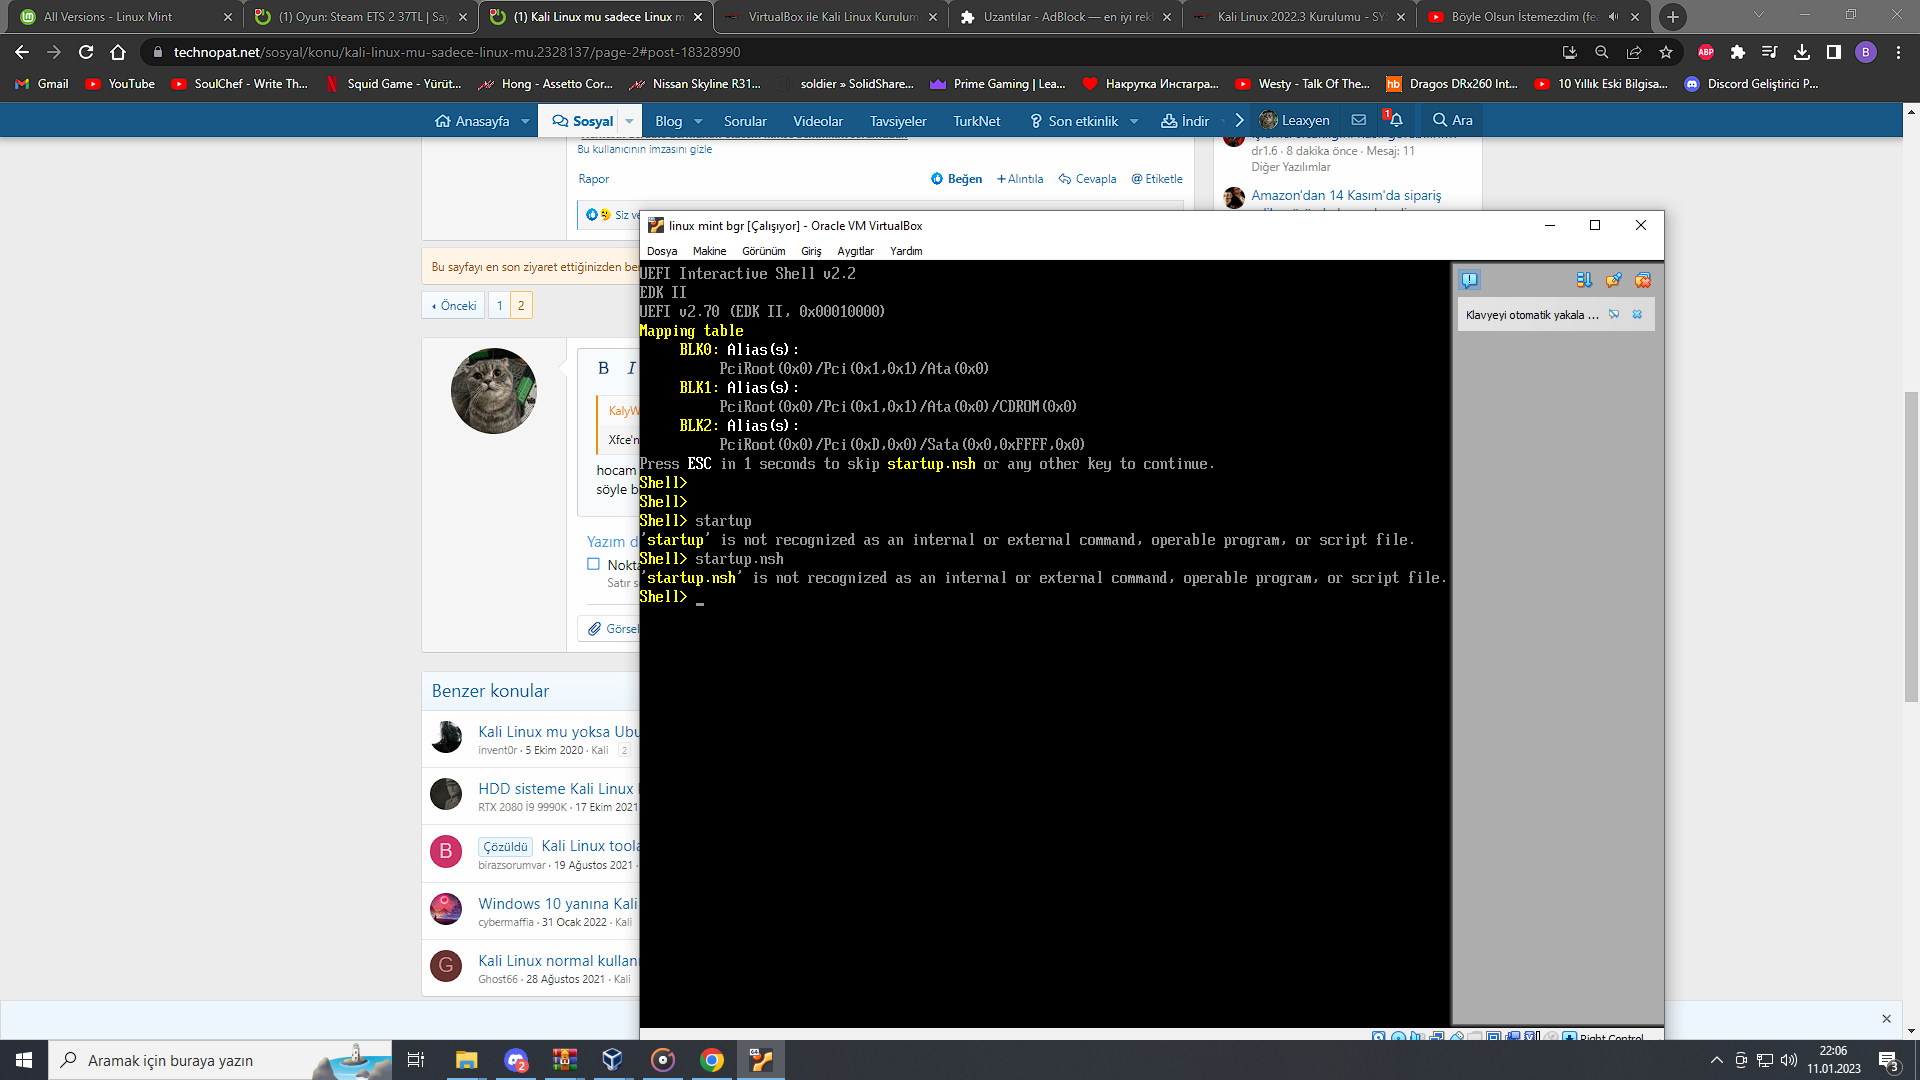The height and width of the screenshot is (1080, 1920).
Task: Expand the Sosyal menu dropdown arrow
Action: (629, 121)
